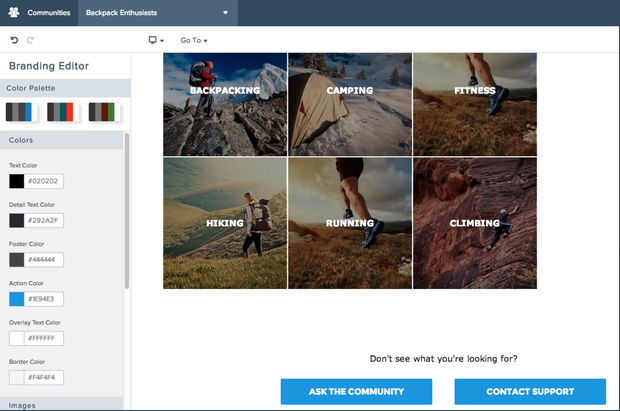Edit the Border Color value #F4F4F4
620x411 pixels.
[43, 377]
